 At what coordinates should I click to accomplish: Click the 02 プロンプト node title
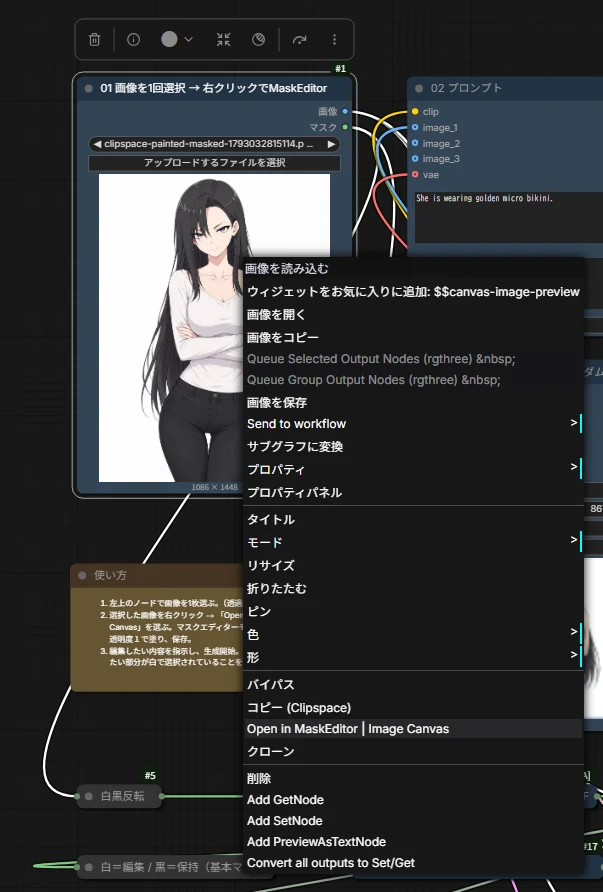tap(466, 88)
